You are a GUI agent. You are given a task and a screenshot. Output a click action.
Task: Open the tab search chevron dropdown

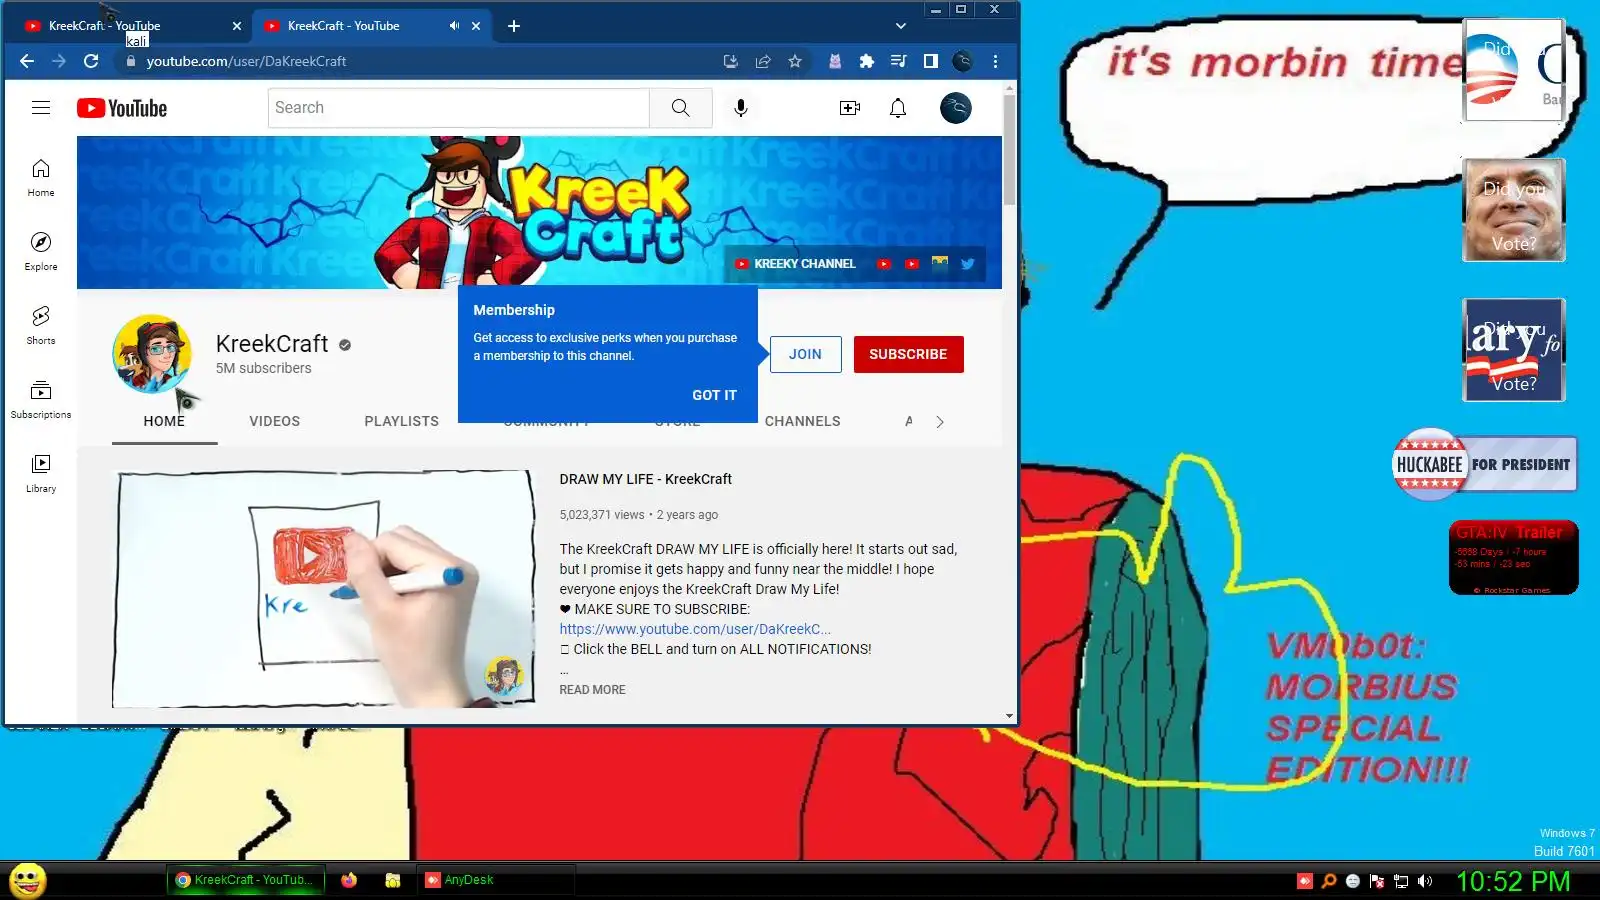coord(901,26)
